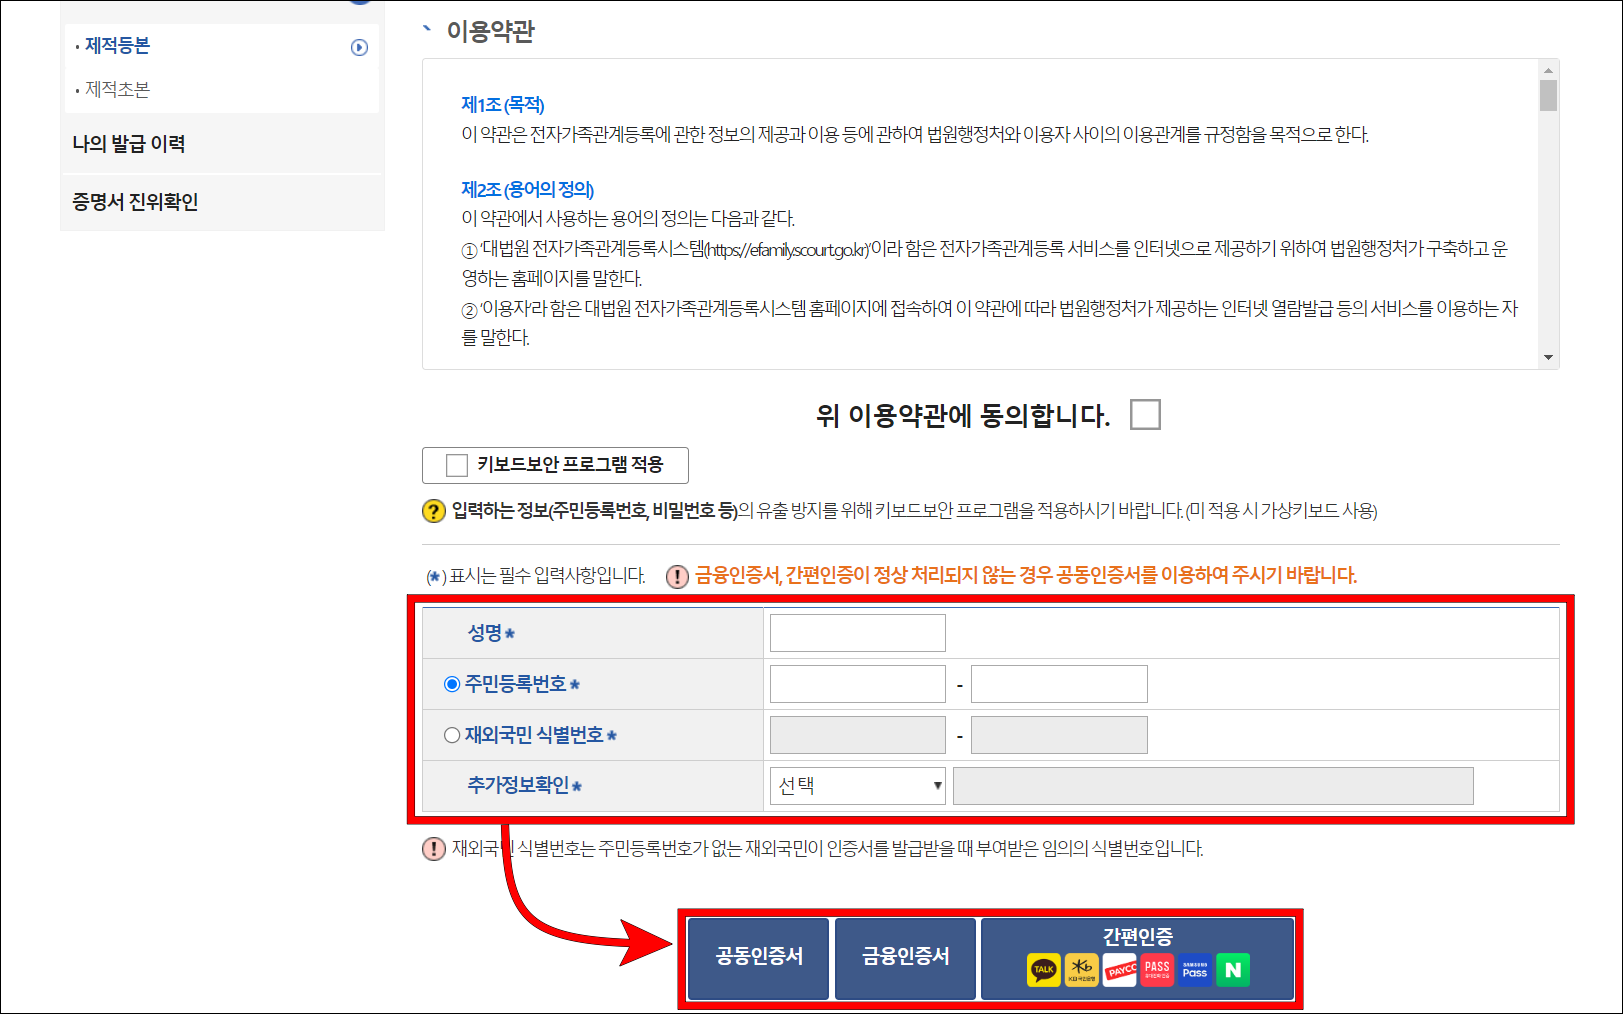Click the KakaoTalk authentication icon
Screen dimensions: 1623x1014
pos(1043,970)
